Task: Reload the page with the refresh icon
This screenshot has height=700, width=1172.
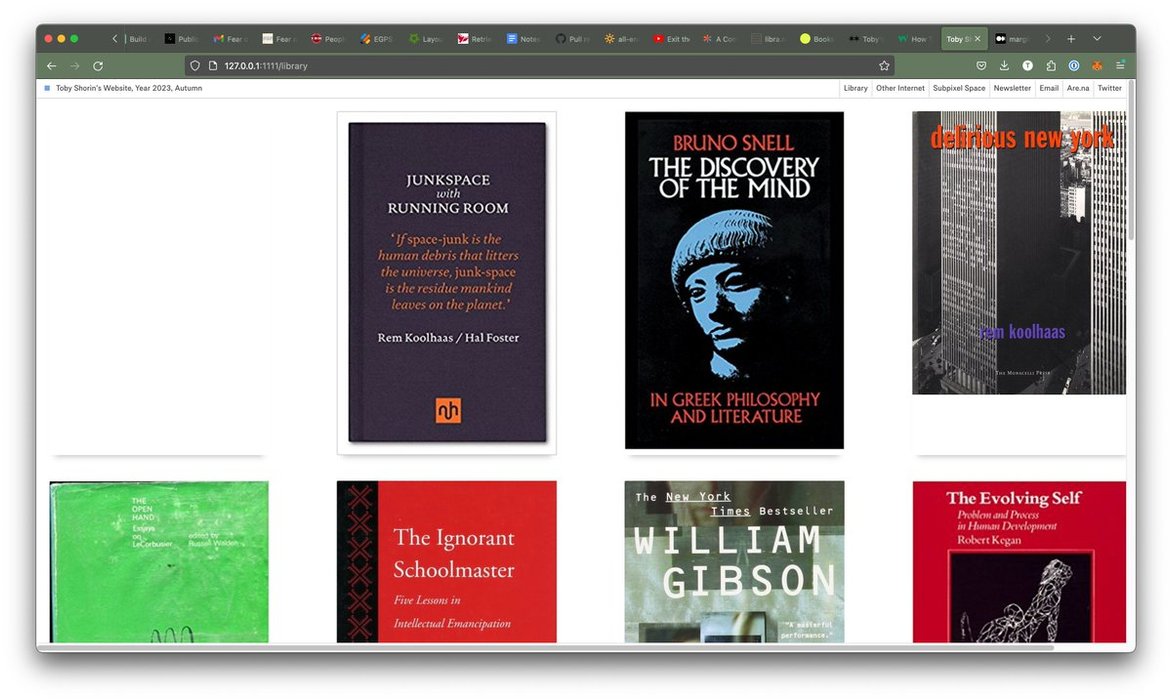Action: pos(98,66)
